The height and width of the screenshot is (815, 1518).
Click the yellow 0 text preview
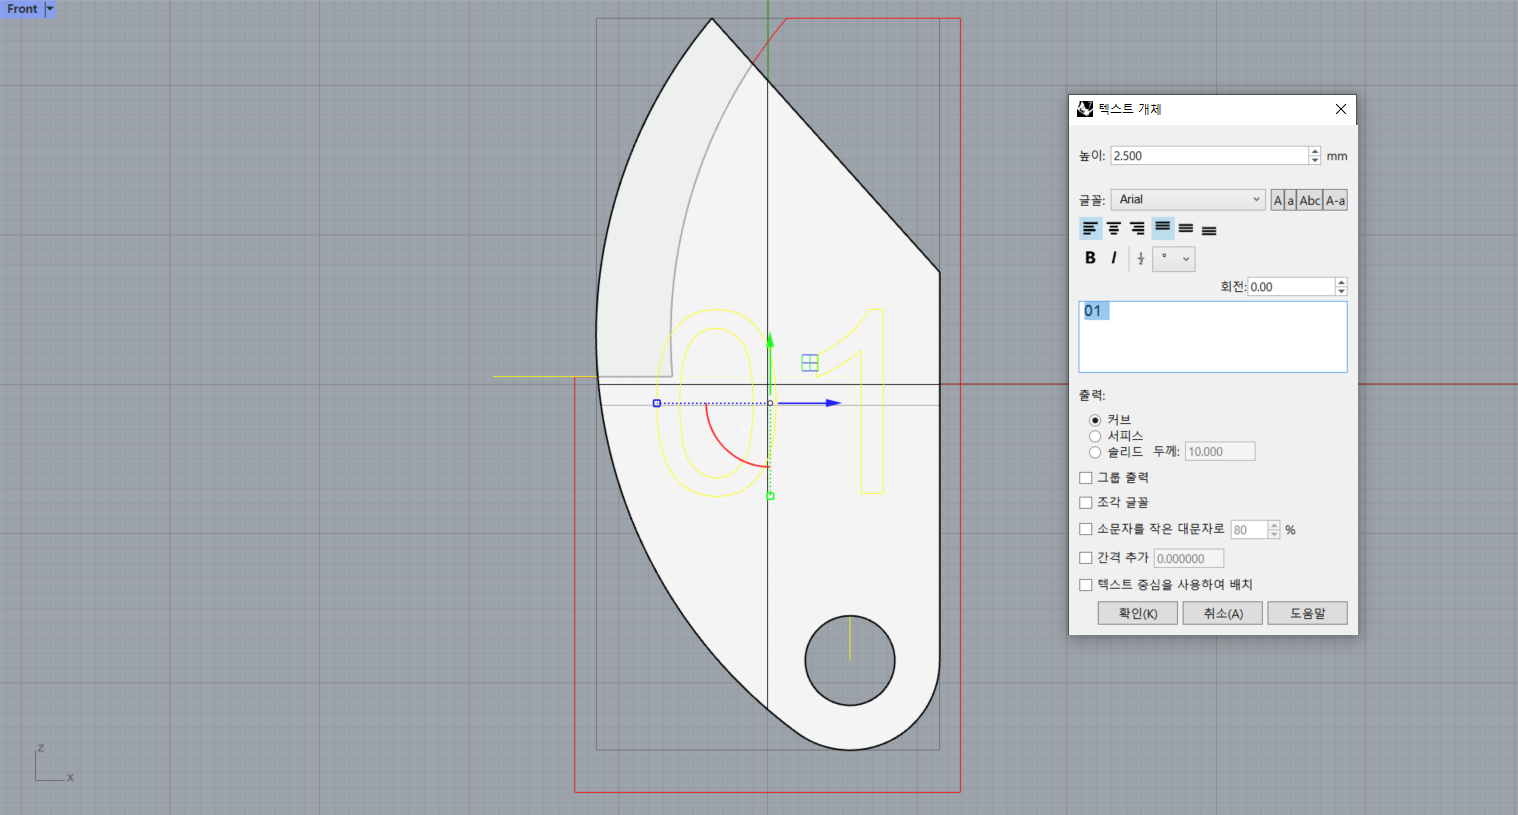(x=715, y=403)
